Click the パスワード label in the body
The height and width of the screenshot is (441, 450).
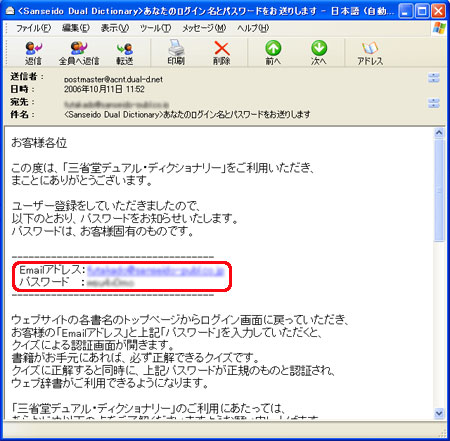pos(44,282)
